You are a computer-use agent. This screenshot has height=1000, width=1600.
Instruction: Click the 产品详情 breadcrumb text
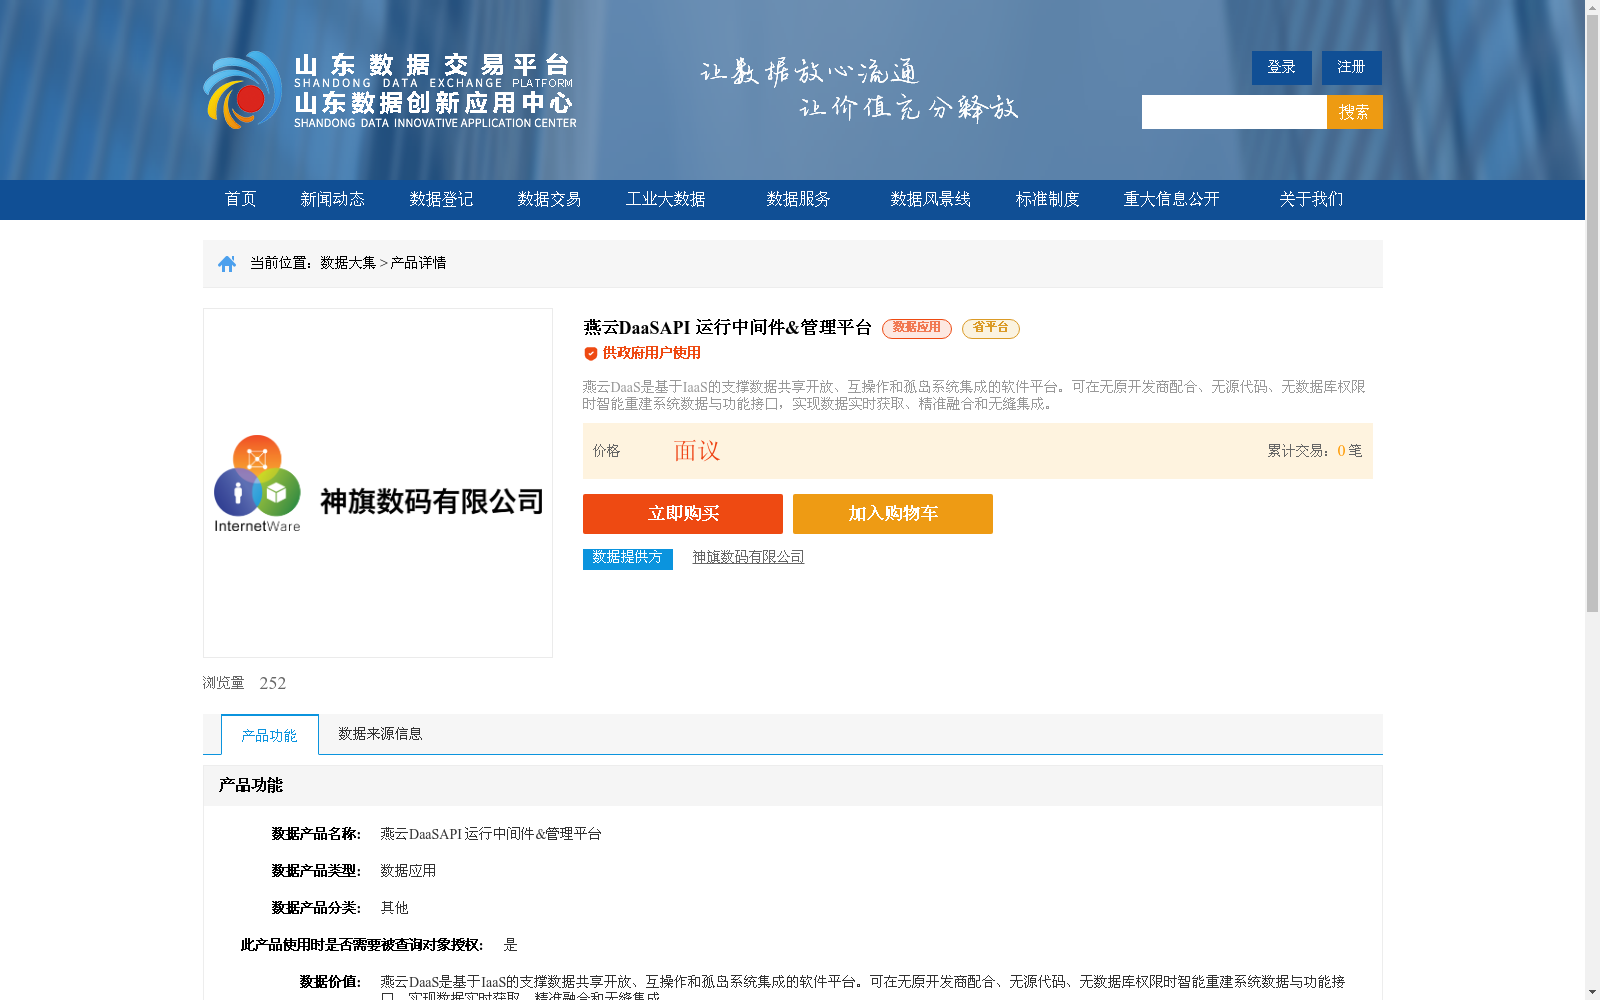point(418,263)
